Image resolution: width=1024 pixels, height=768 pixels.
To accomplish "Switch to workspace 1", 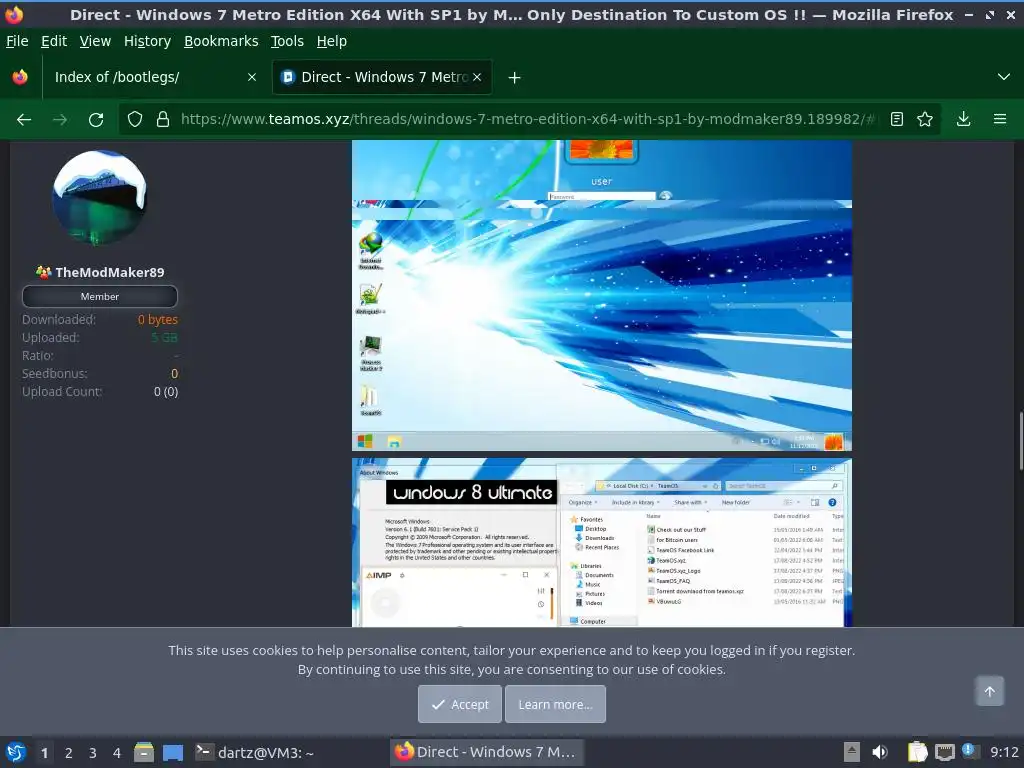I will [x=44, y=752].
